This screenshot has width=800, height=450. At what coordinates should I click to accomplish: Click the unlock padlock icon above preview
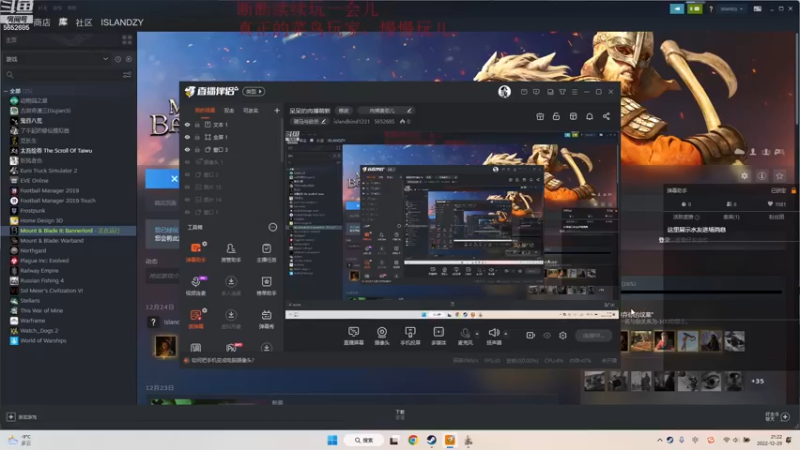(556, 116)
